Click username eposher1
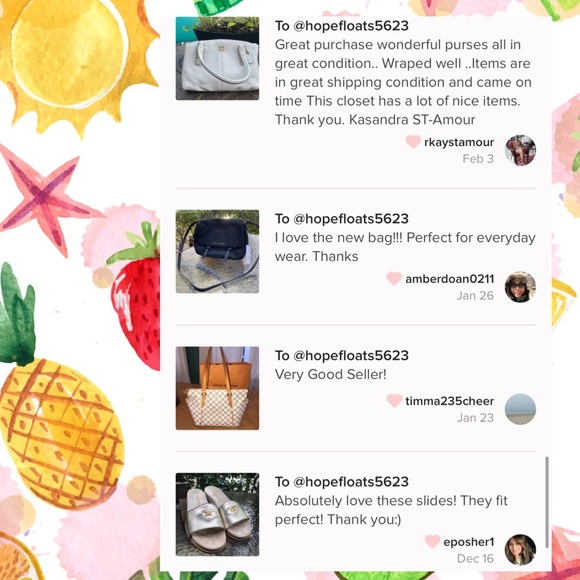580x580 pixels. (x=469, y=542)
